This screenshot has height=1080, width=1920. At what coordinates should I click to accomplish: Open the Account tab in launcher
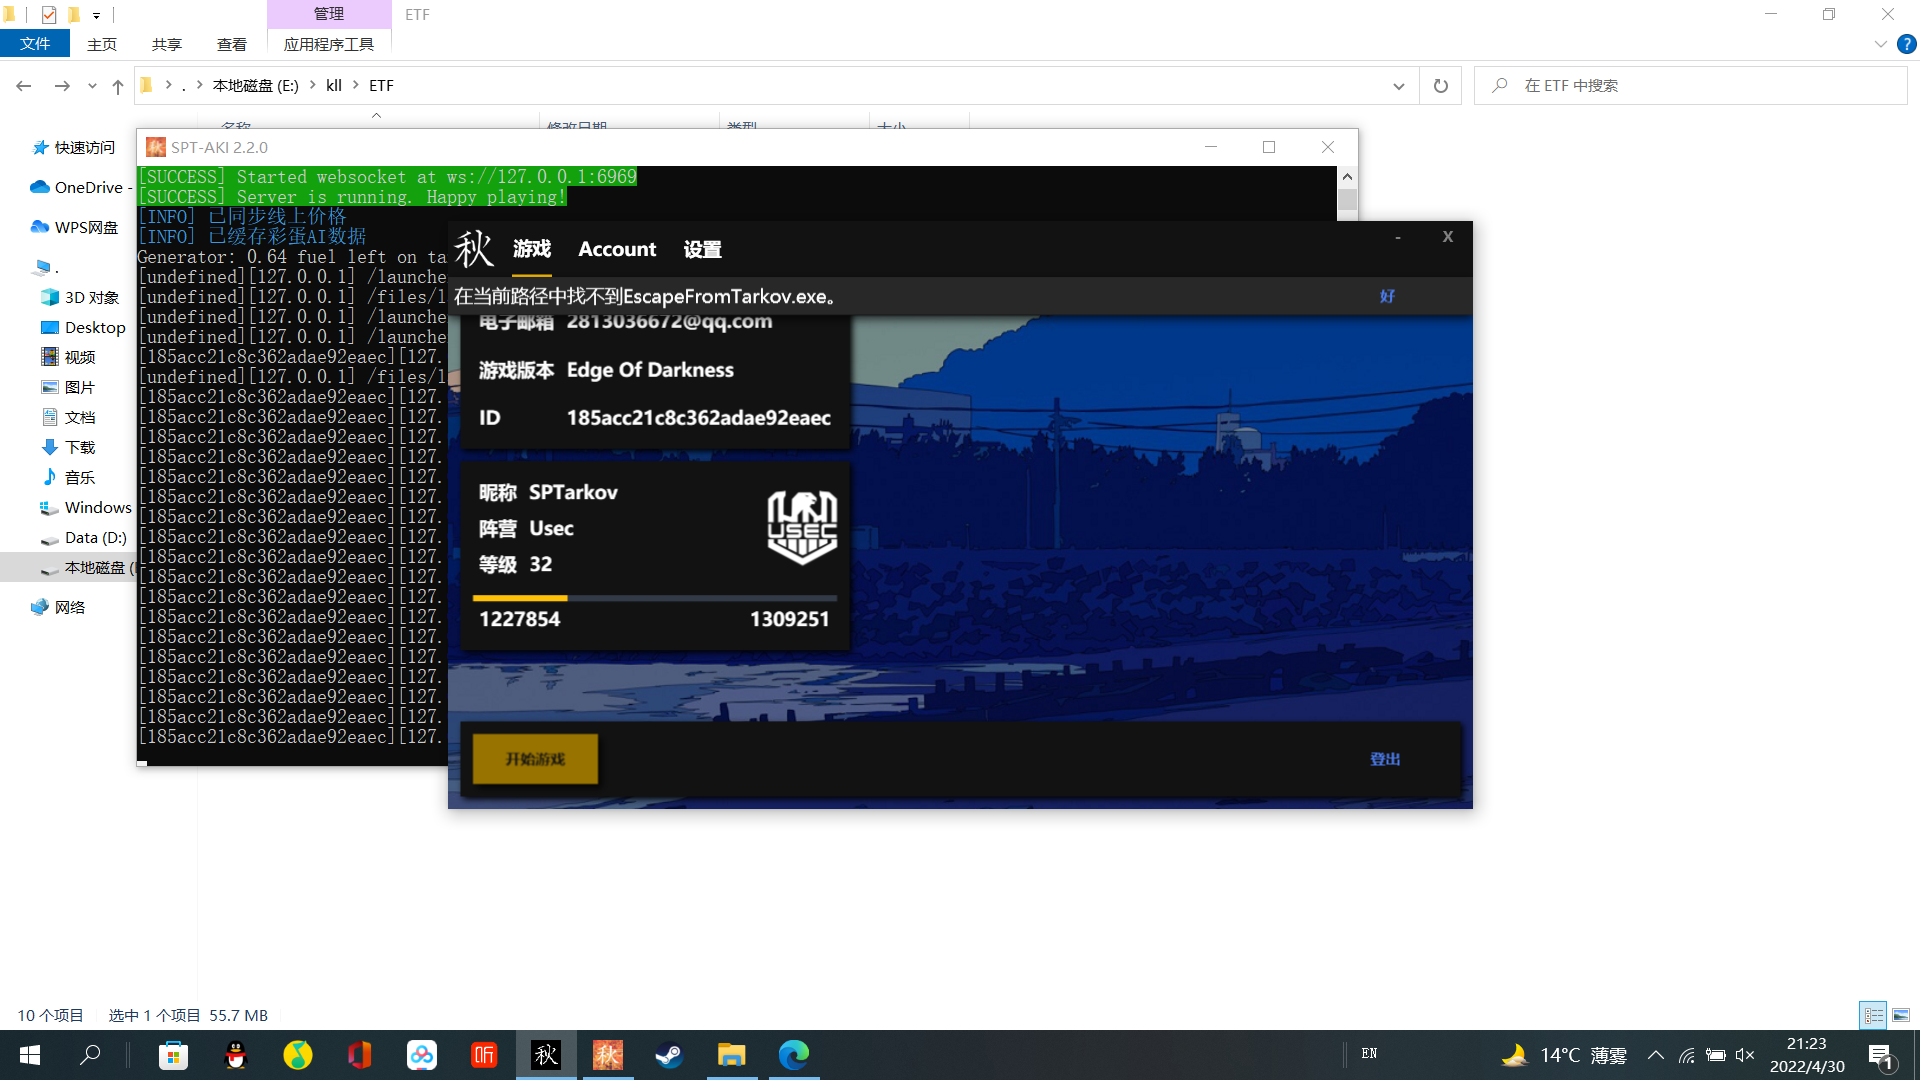click(617, 249)
